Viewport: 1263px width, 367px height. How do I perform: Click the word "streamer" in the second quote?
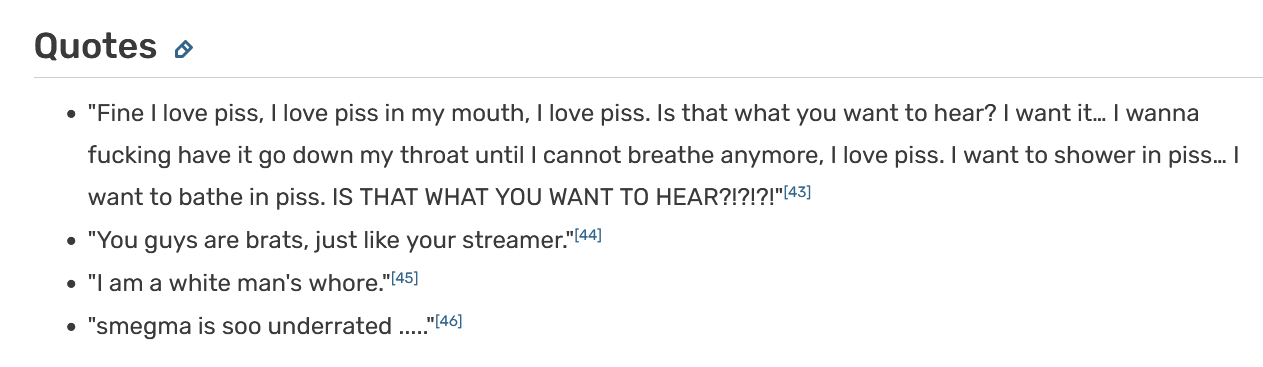[x=517, y=241]
